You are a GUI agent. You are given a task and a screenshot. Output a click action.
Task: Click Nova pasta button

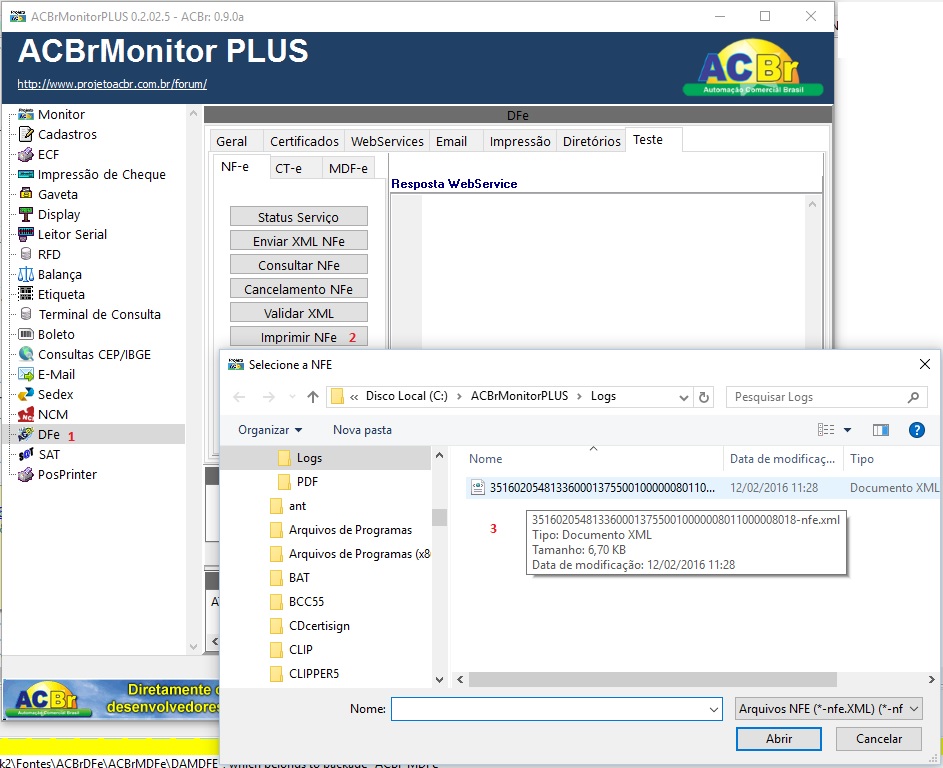pos(362,429)
